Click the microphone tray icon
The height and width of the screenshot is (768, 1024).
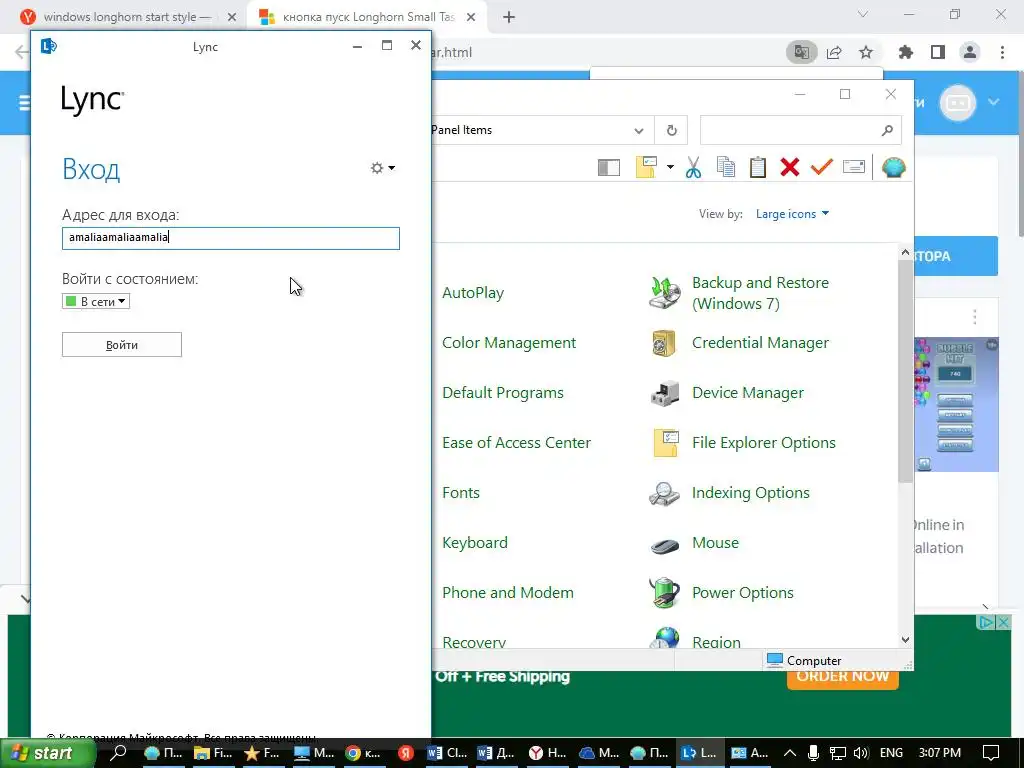813,753
